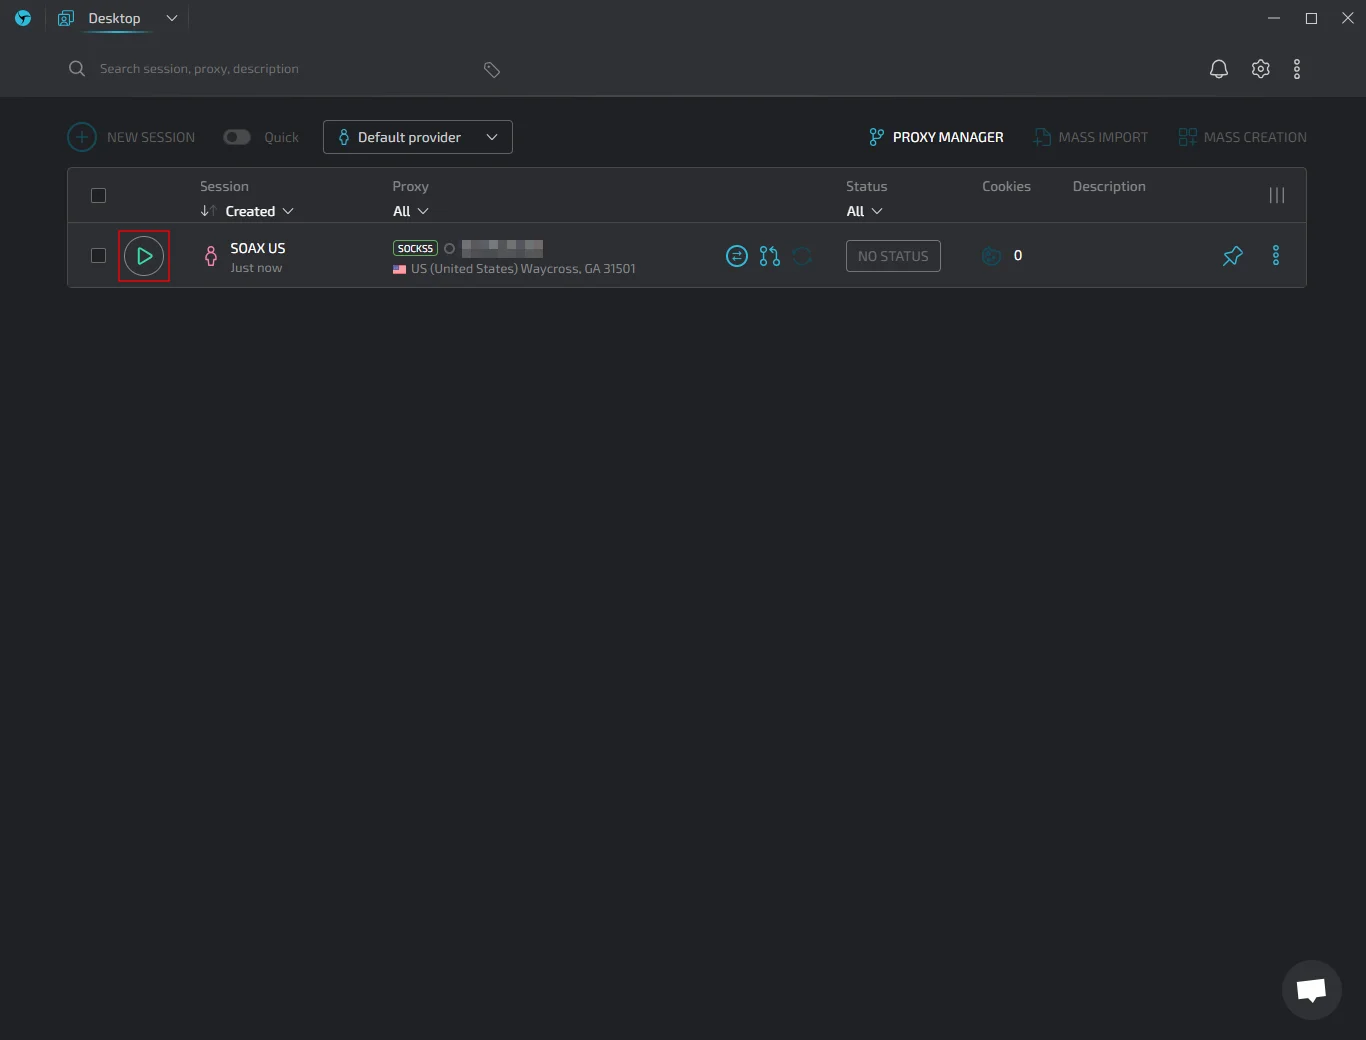
Task: Open settings via the gear icon
Action: (x=1260, y=69)
